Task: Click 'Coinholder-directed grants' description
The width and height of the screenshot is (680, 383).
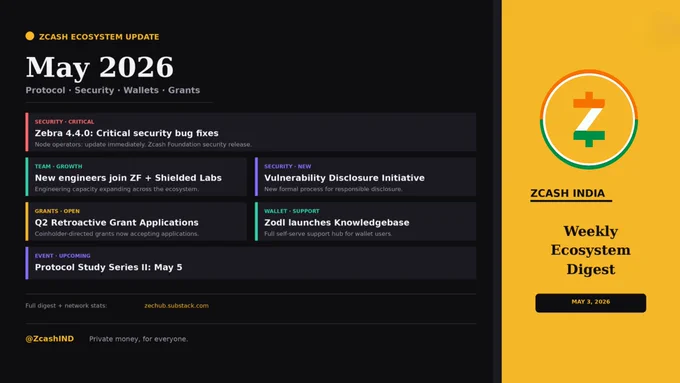Action: click(x=117, y=234)
